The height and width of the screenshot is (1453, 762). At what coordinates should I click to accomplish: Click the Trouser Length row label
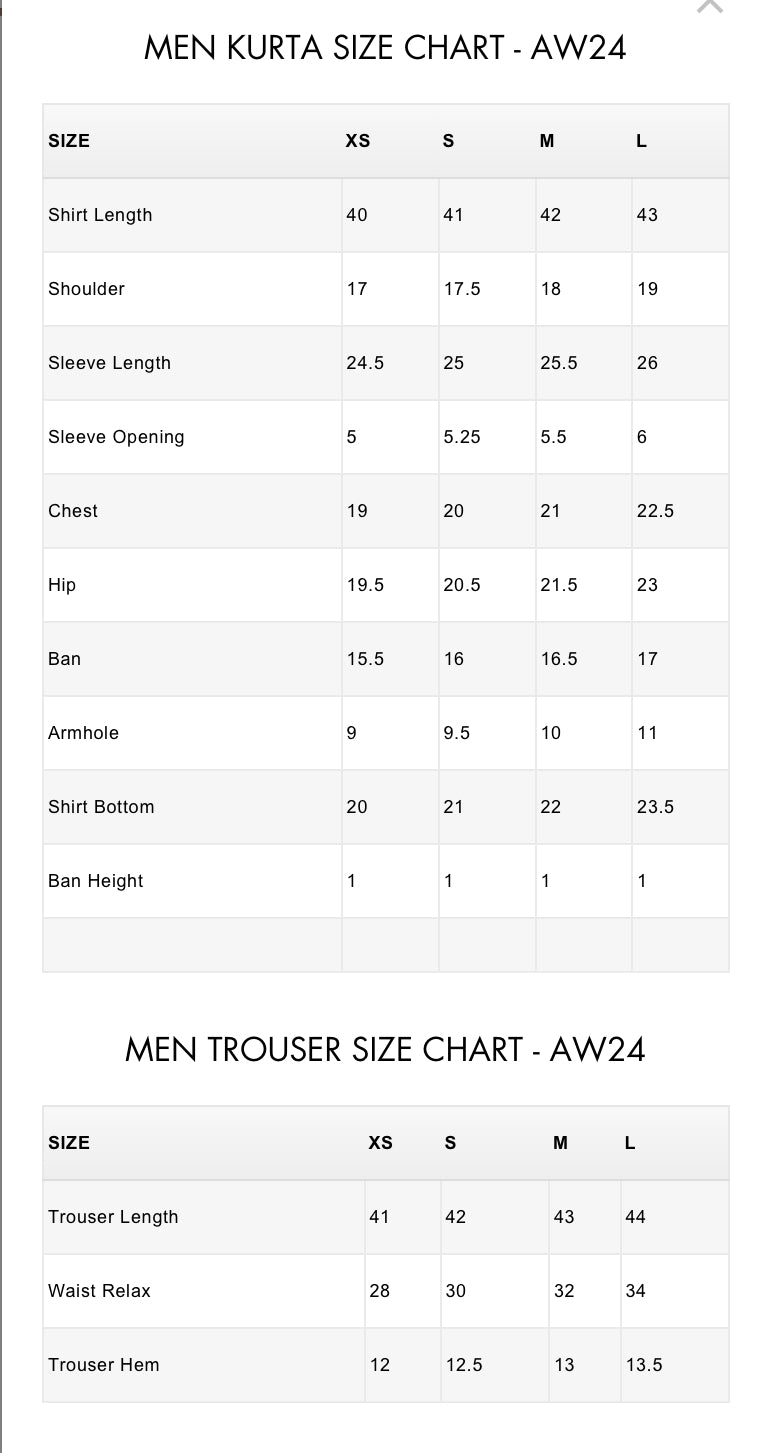click(x=113, y=1217)
